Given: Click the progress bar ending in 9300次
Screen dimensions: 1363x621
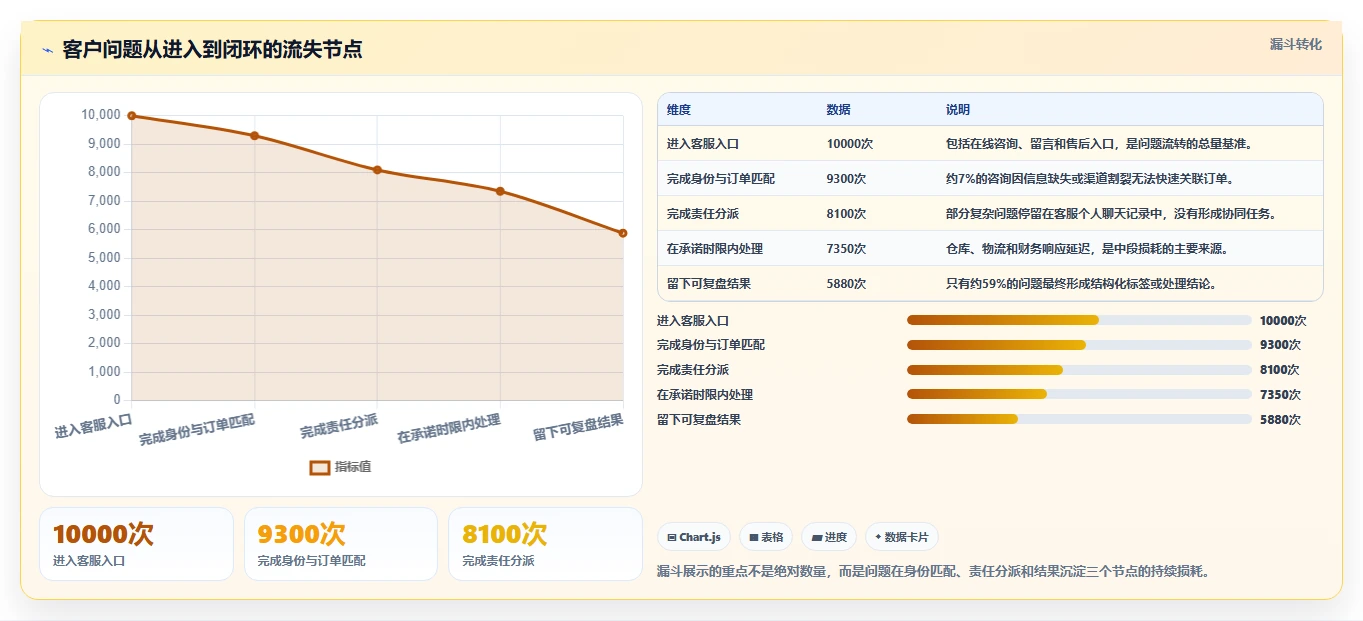Looking at the screenshot, I should tap(1079, 345).
